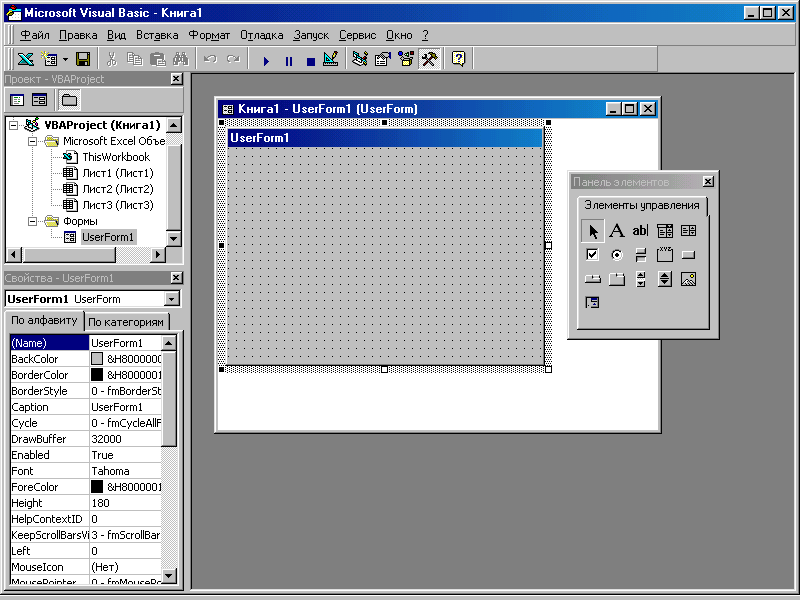Toggle Folders button in Project panel
The height and width of the screenshot is (600, 800).
(x=69, y=100)
